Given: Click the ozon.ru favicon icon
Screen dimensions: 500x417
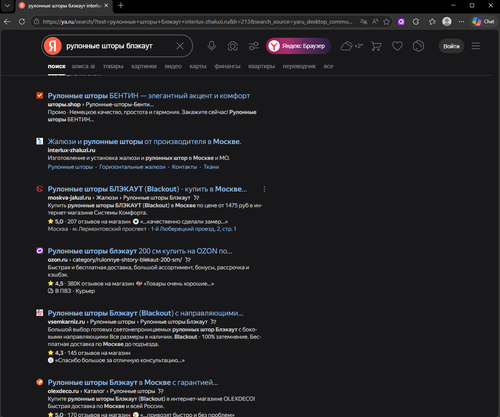Looking at the screenshot, I should coord(40,251).
